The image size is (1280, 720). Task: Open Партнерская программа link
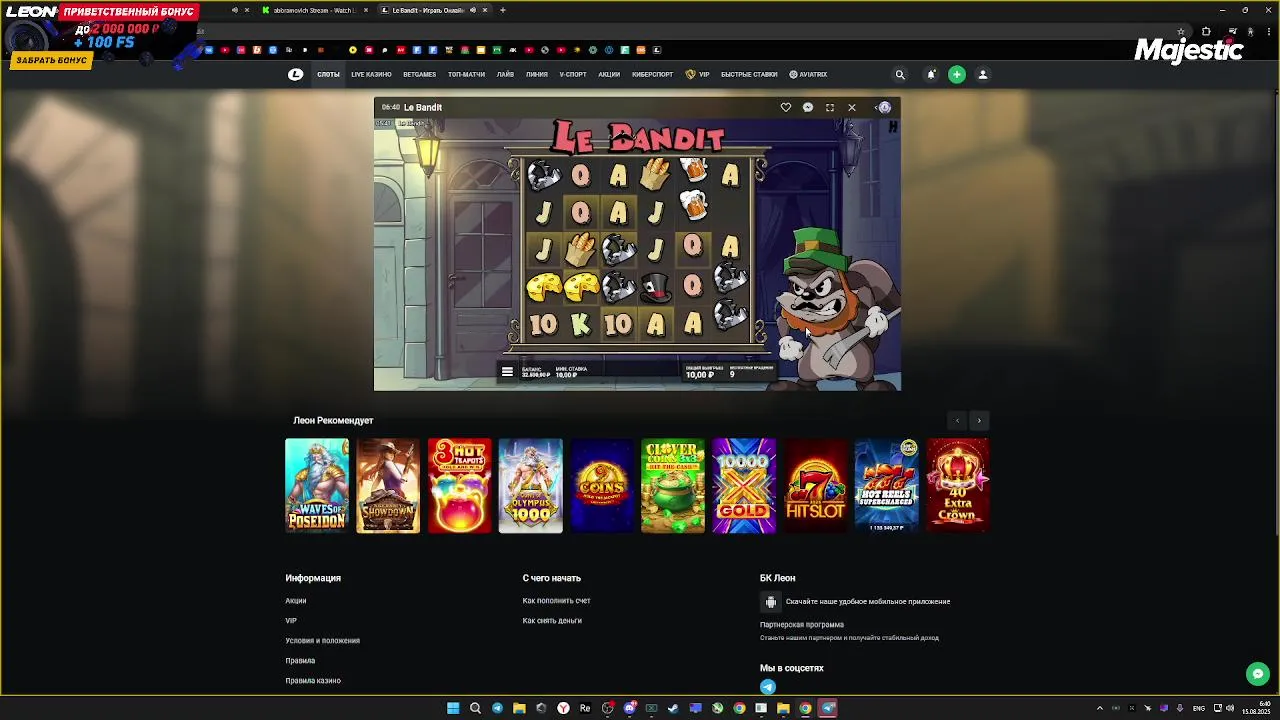point(802,625)
